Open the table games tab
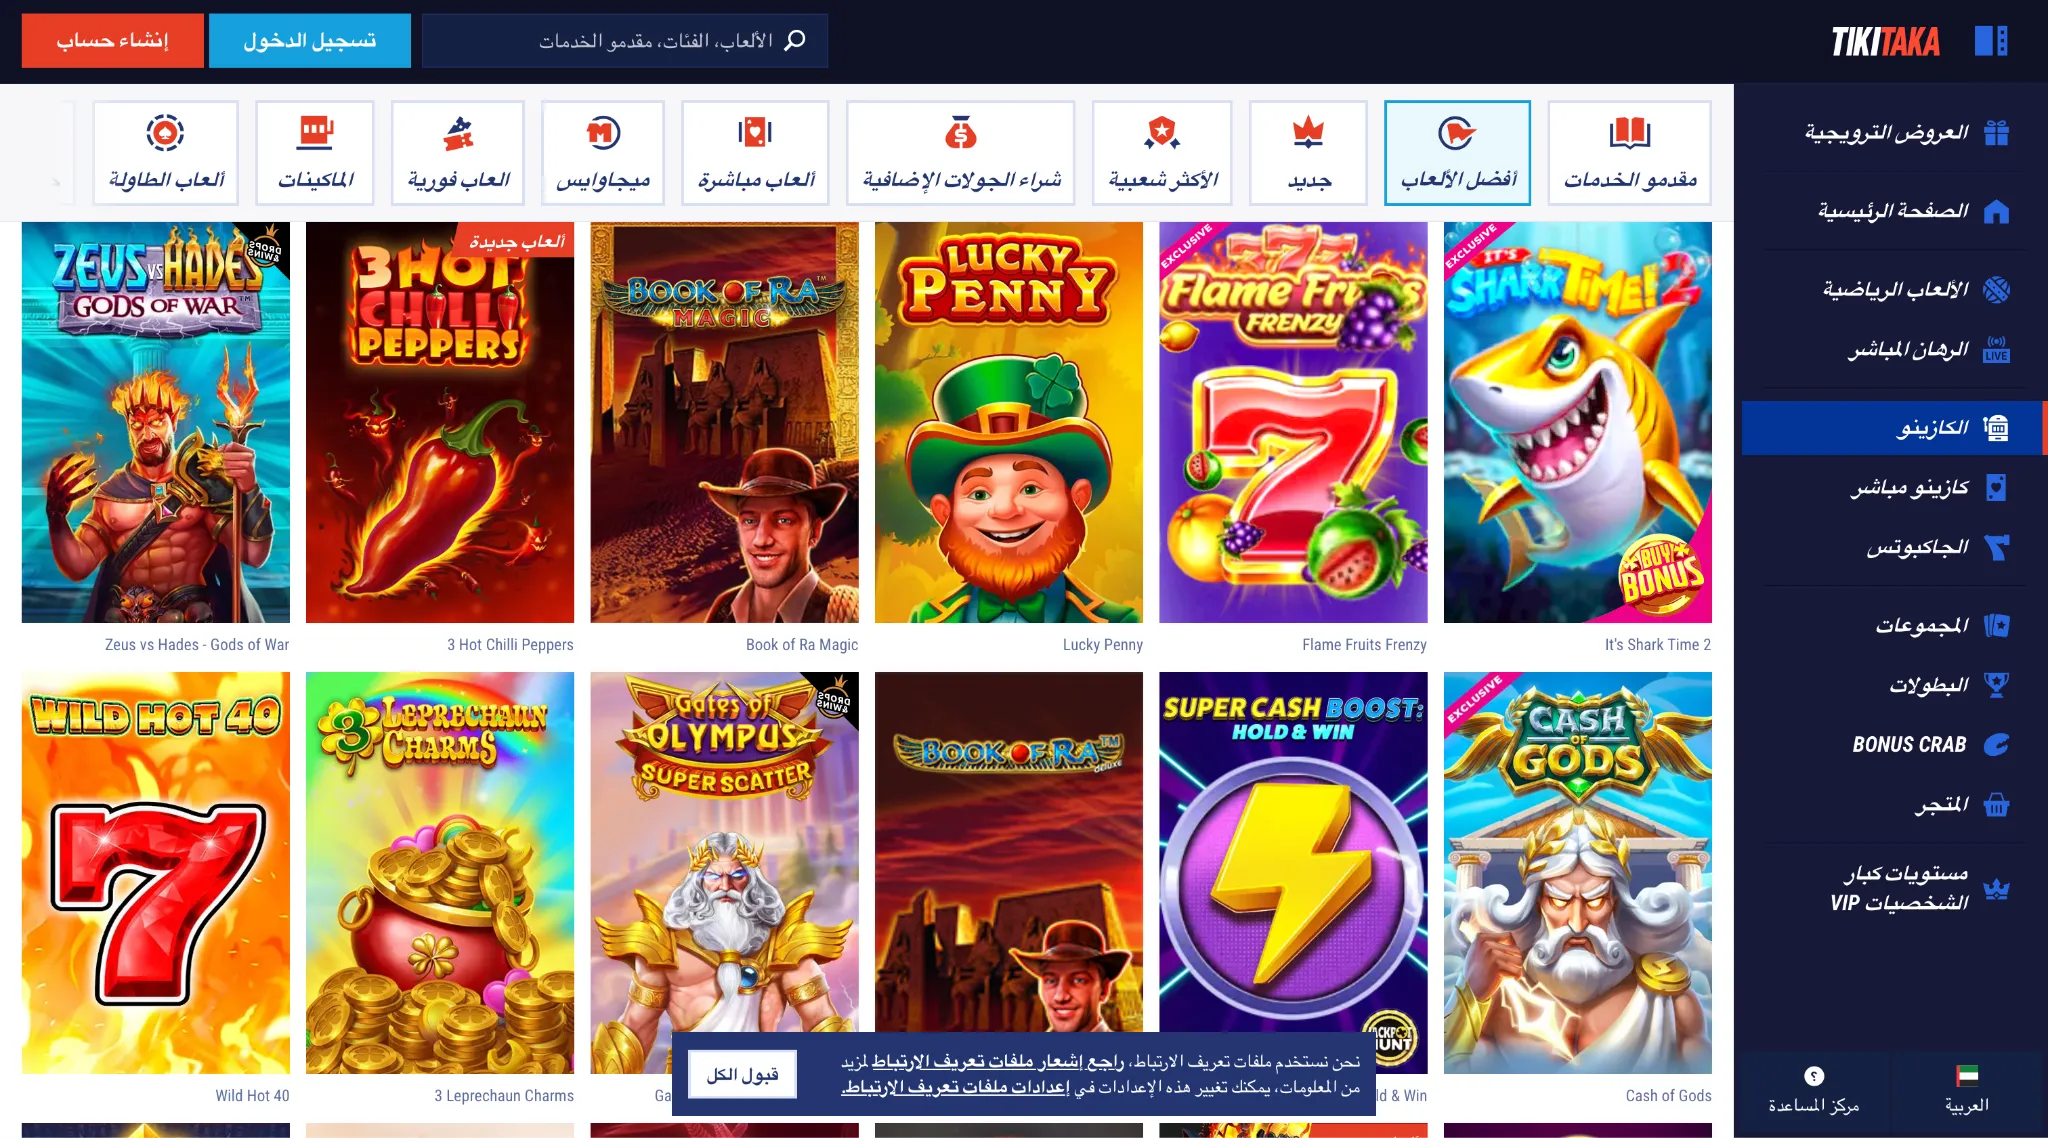Viewport: 2048px width, 1138px height. coord(166,153)
